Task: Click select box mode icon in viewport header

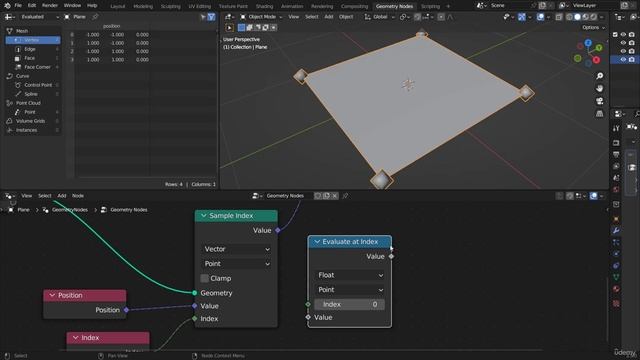Action: (241, 27)
